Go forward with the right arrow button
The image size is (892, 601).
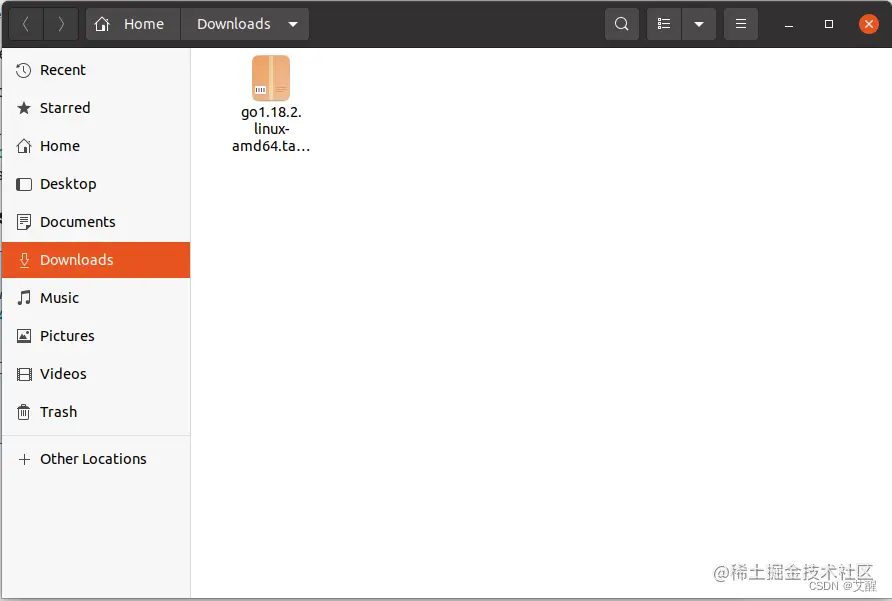61,24
